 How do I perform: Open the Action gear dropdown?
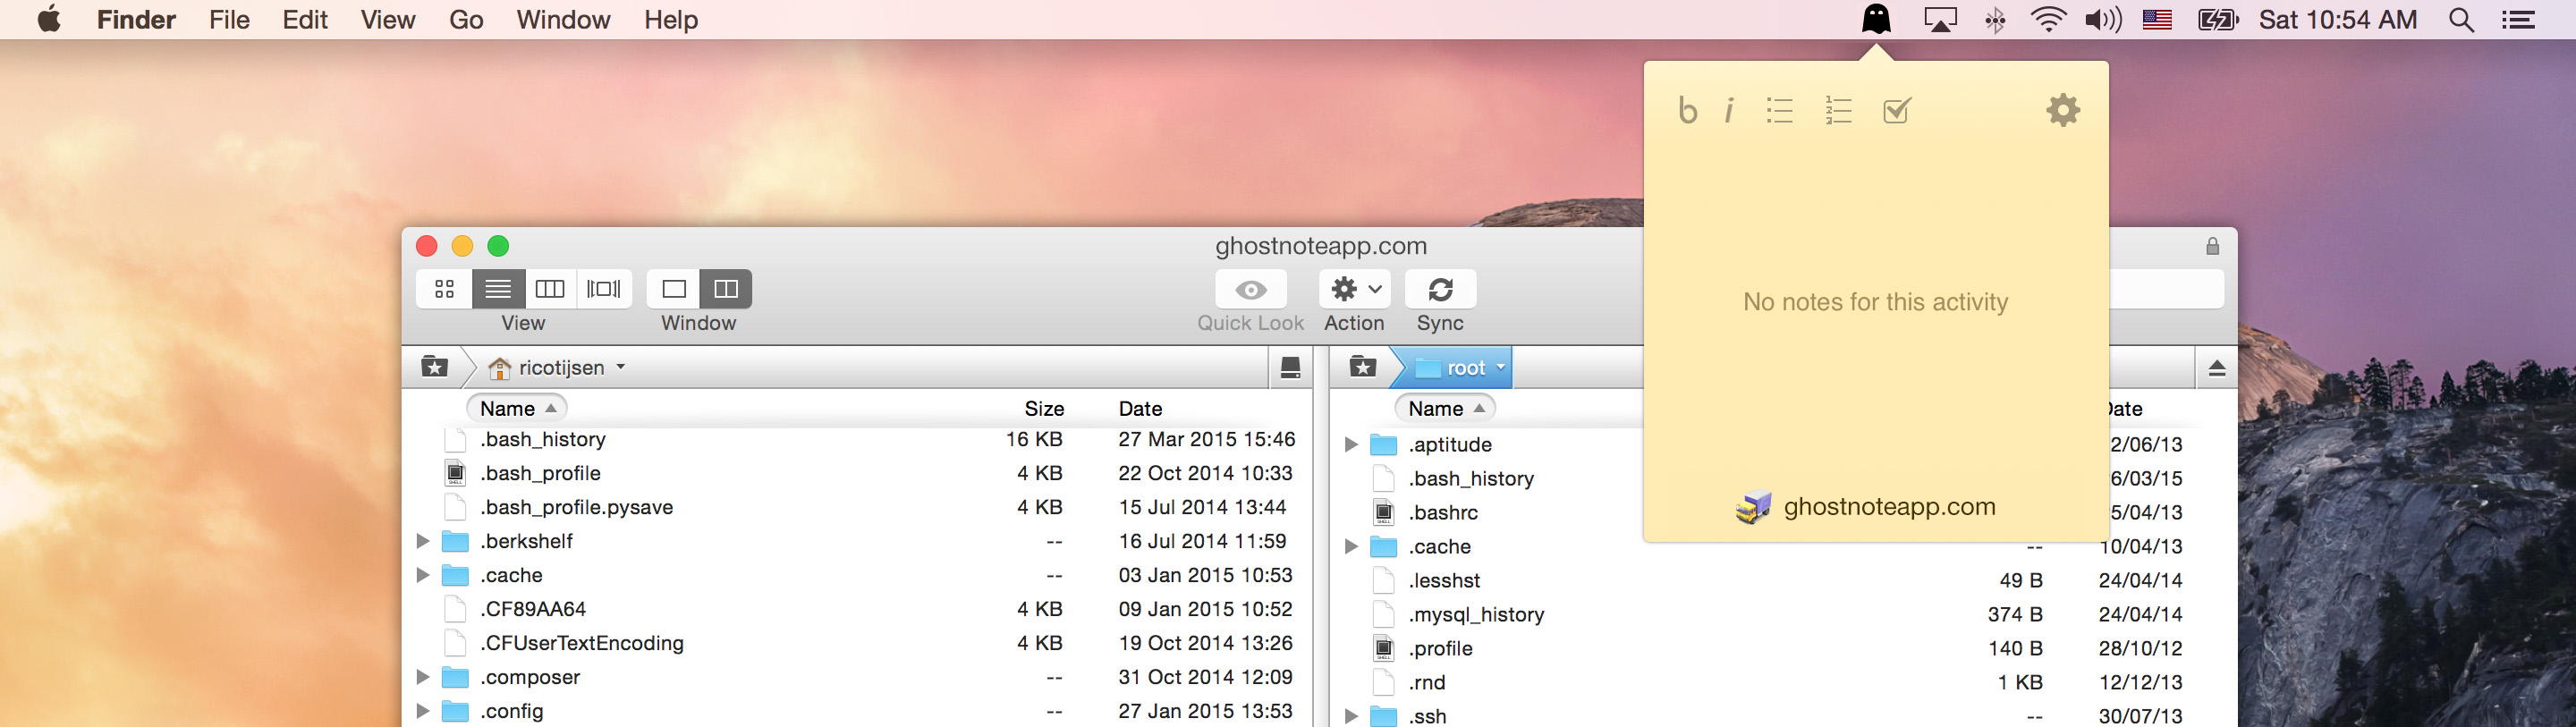click(1355, 290)
